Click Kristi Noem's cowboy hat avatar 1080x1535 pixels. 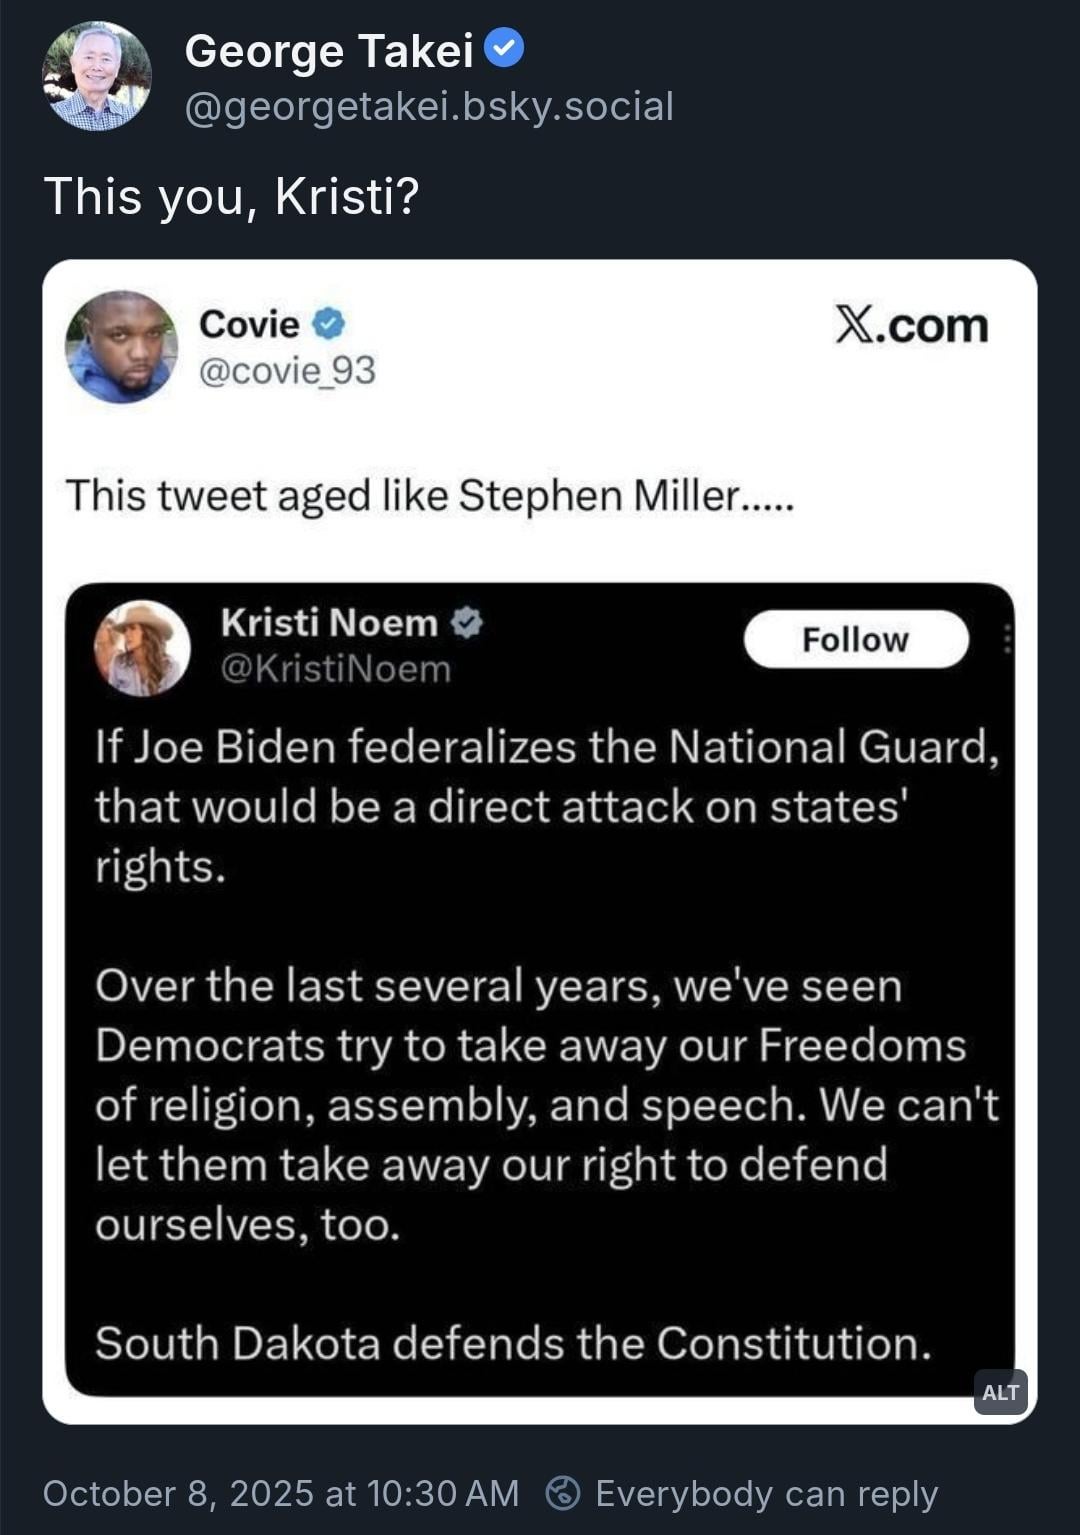click(142, 647)
